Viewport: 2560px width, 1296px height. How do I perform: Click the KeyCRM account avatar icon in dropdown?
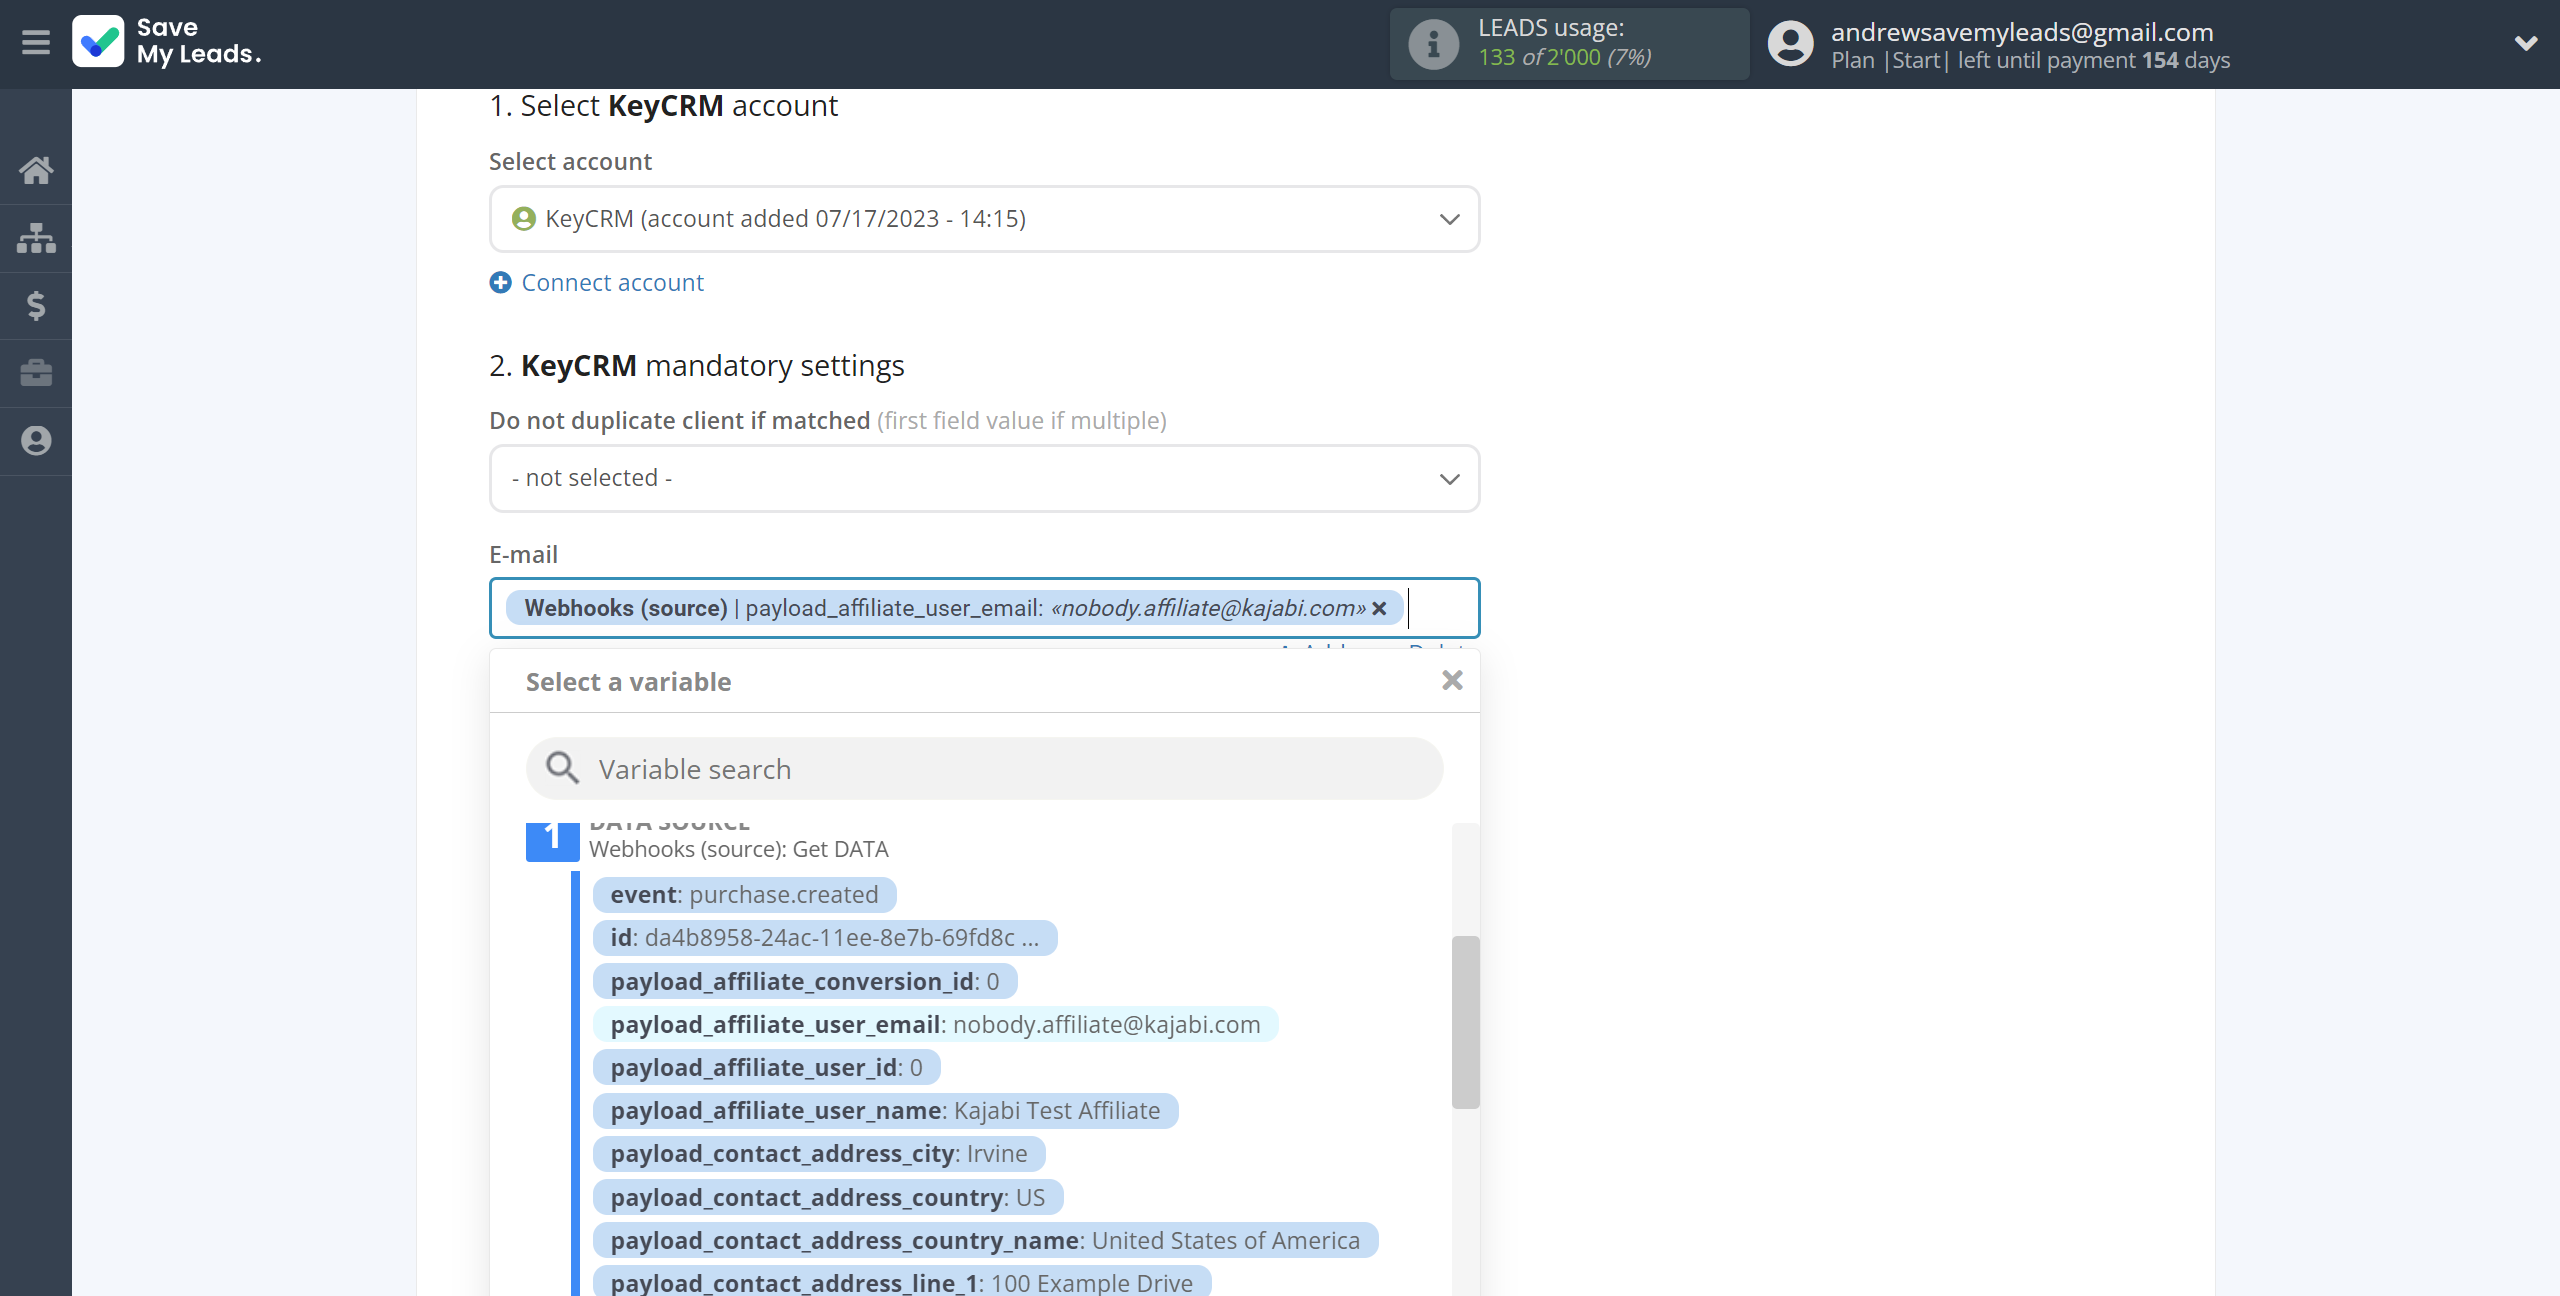tap(523, 219)
